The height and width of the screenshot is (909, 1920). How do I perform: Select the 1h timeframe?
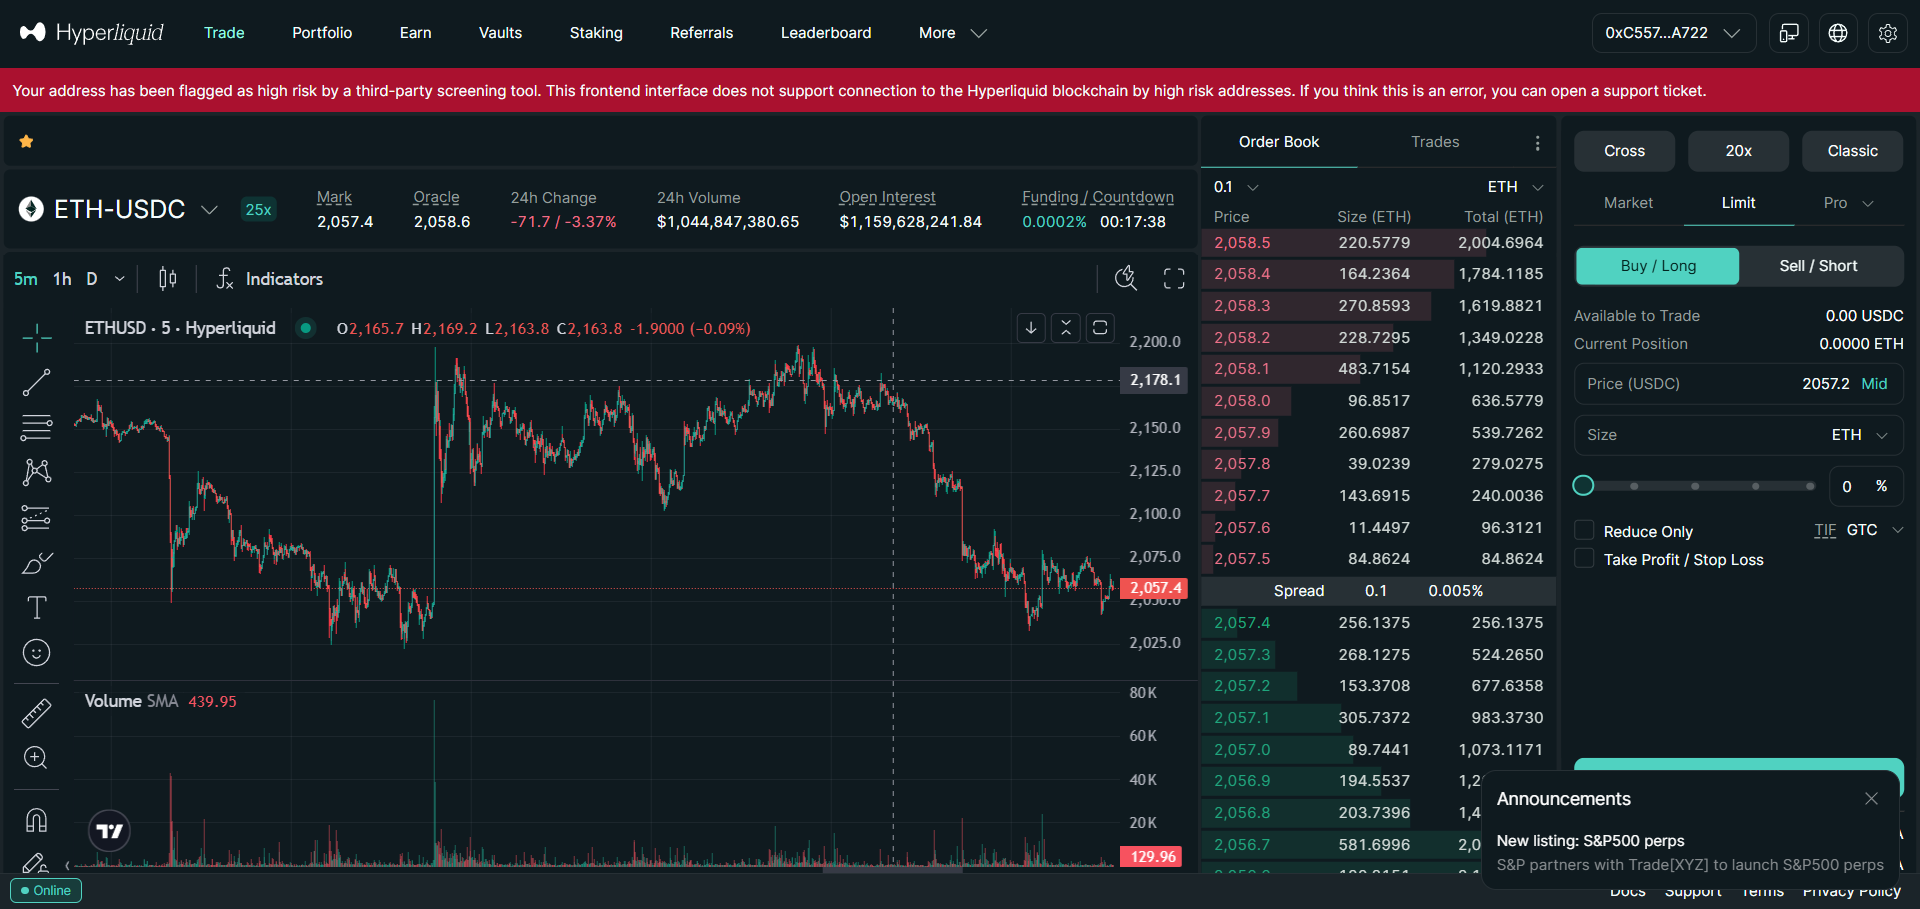[62, 279]
